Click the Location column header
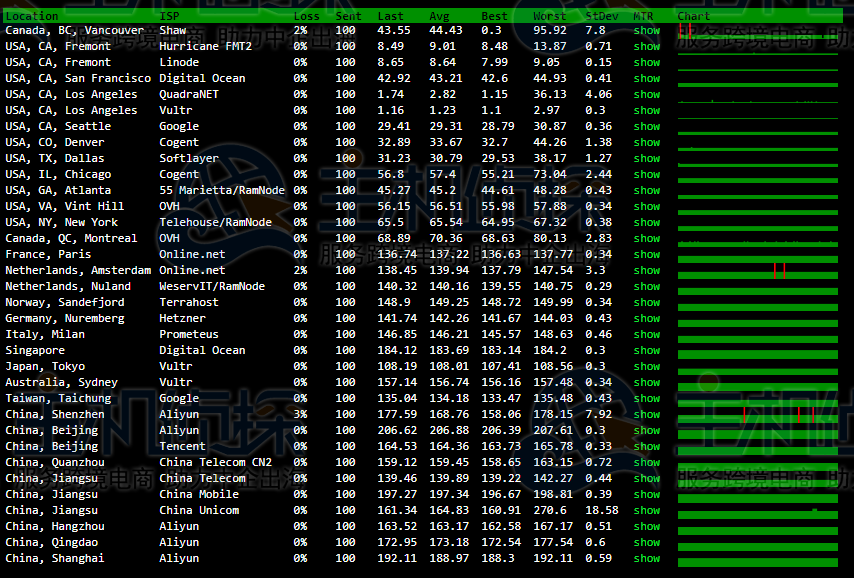The width and height of the screenshot is (854, 578). coord(32,16)
